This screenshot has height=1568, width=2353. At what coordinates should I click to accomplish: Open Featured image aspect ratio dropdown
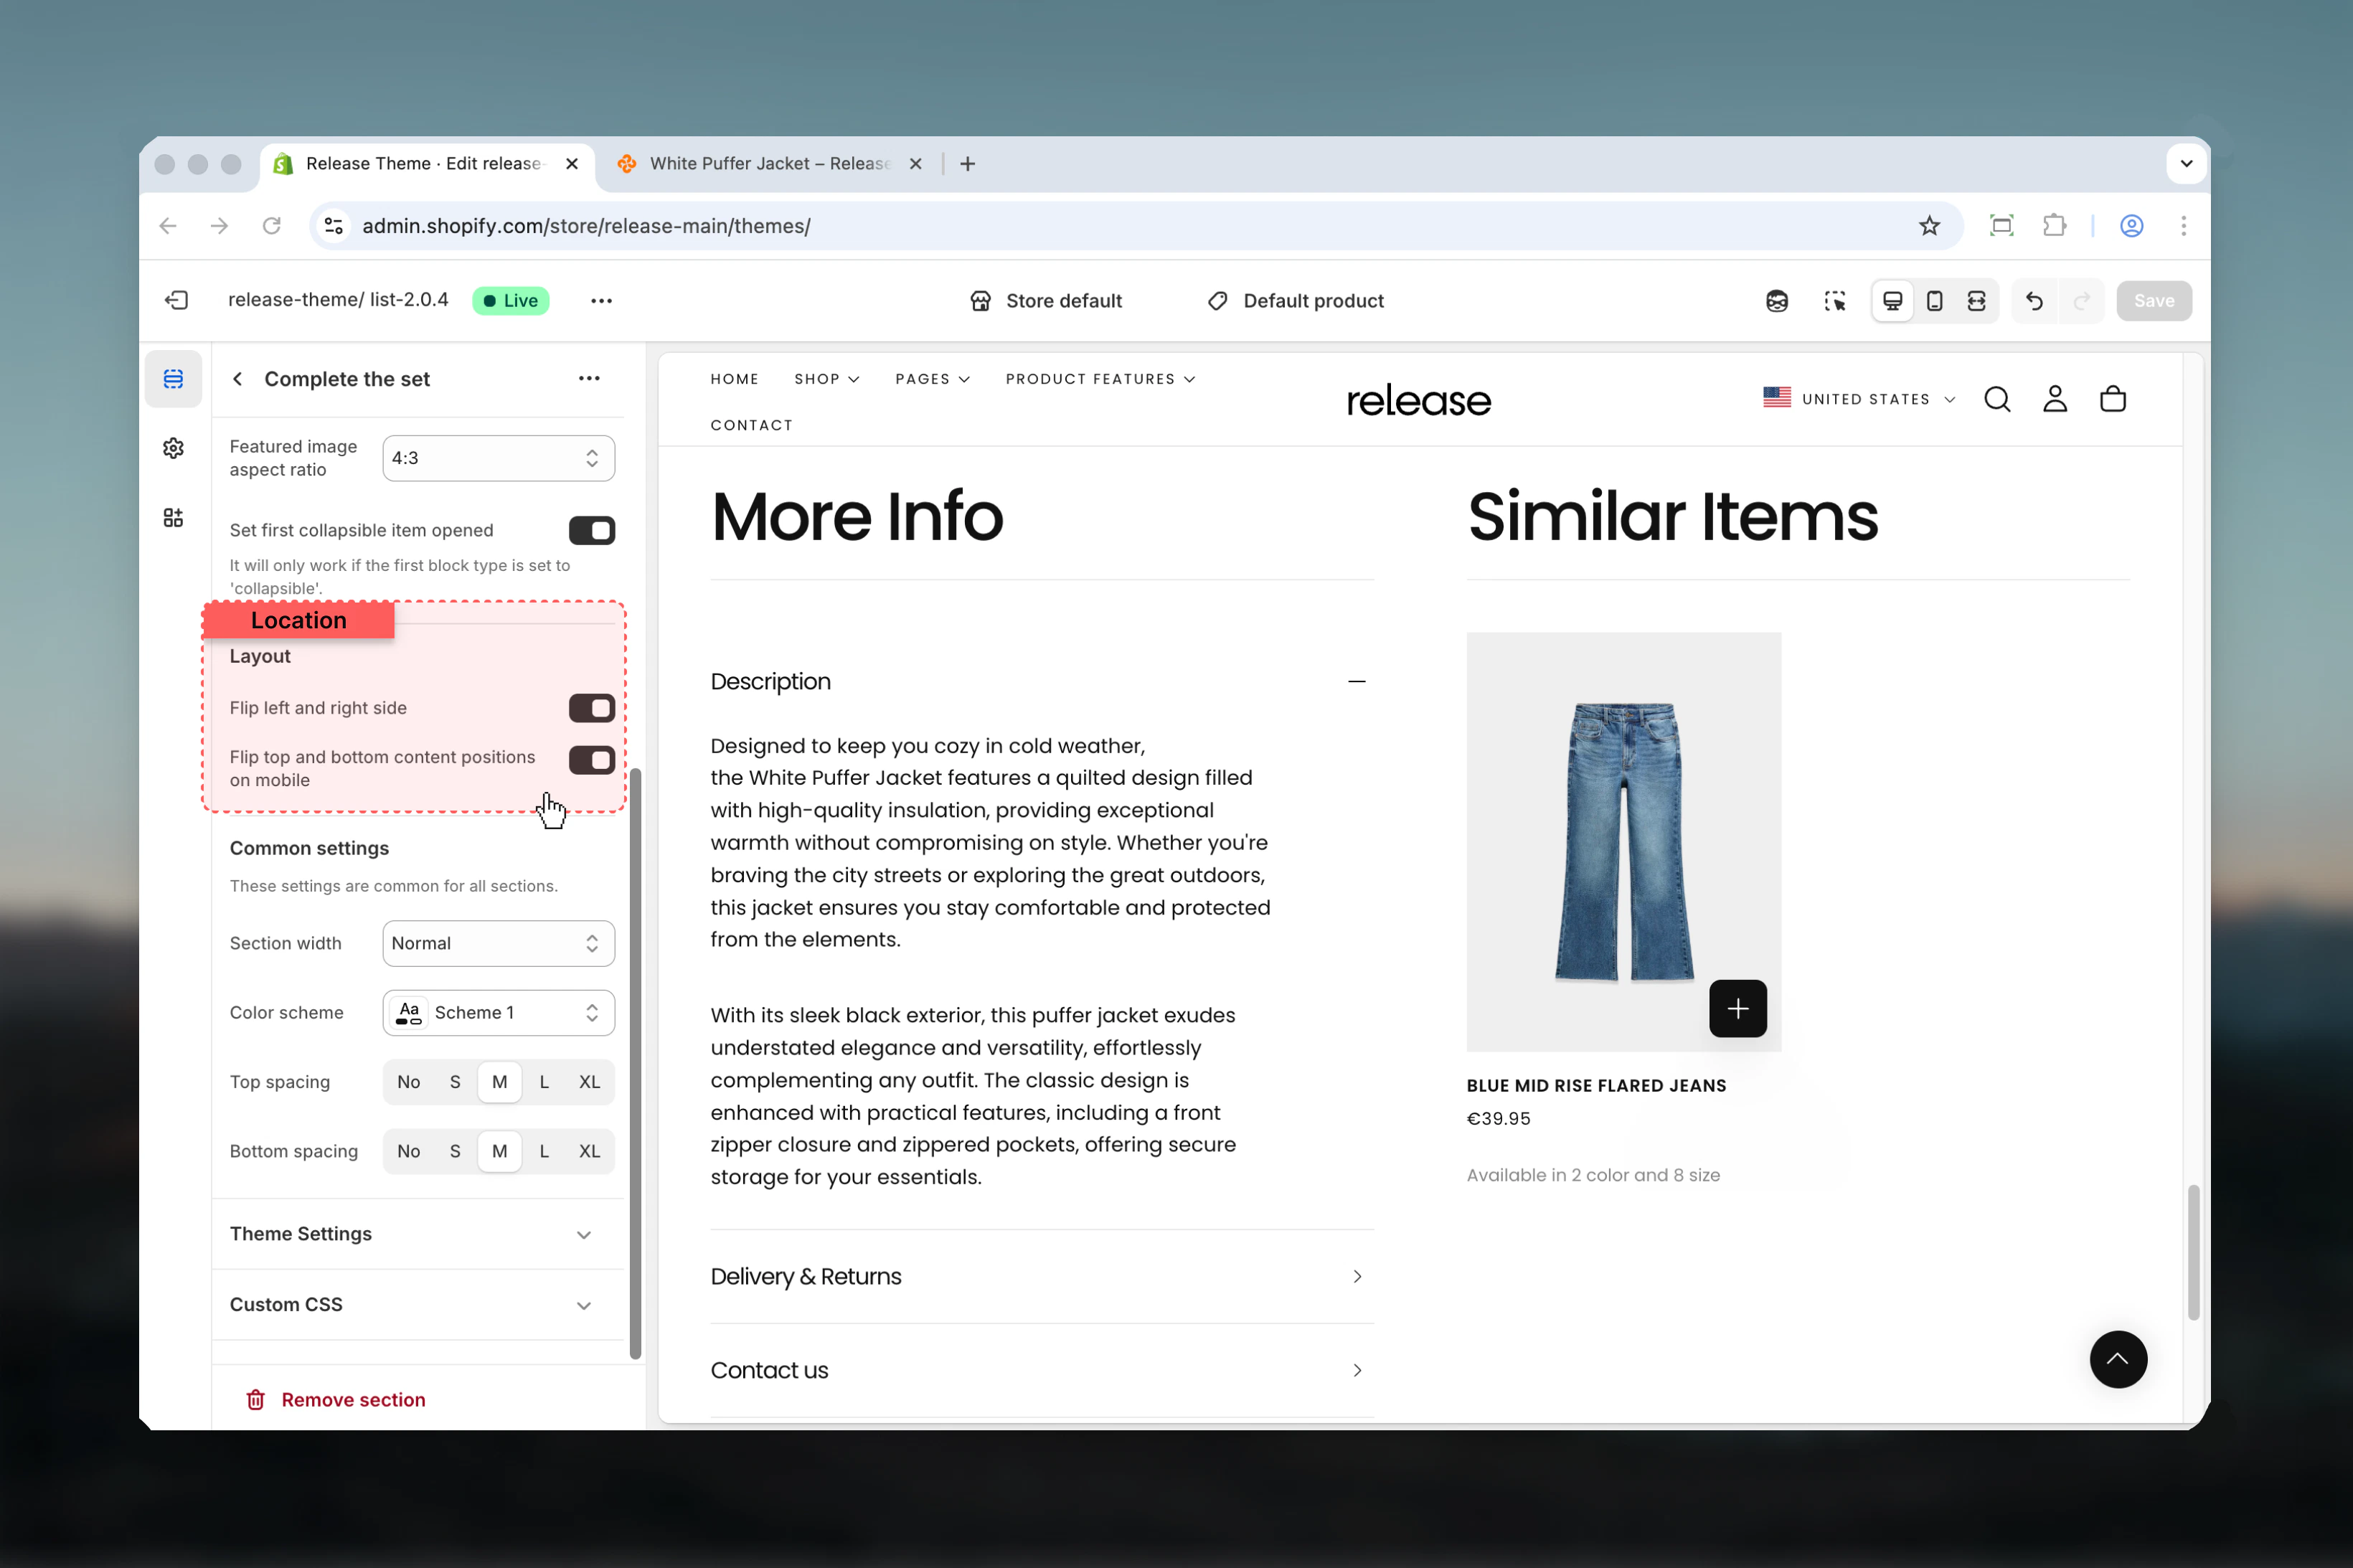click(x=498, y=458)
